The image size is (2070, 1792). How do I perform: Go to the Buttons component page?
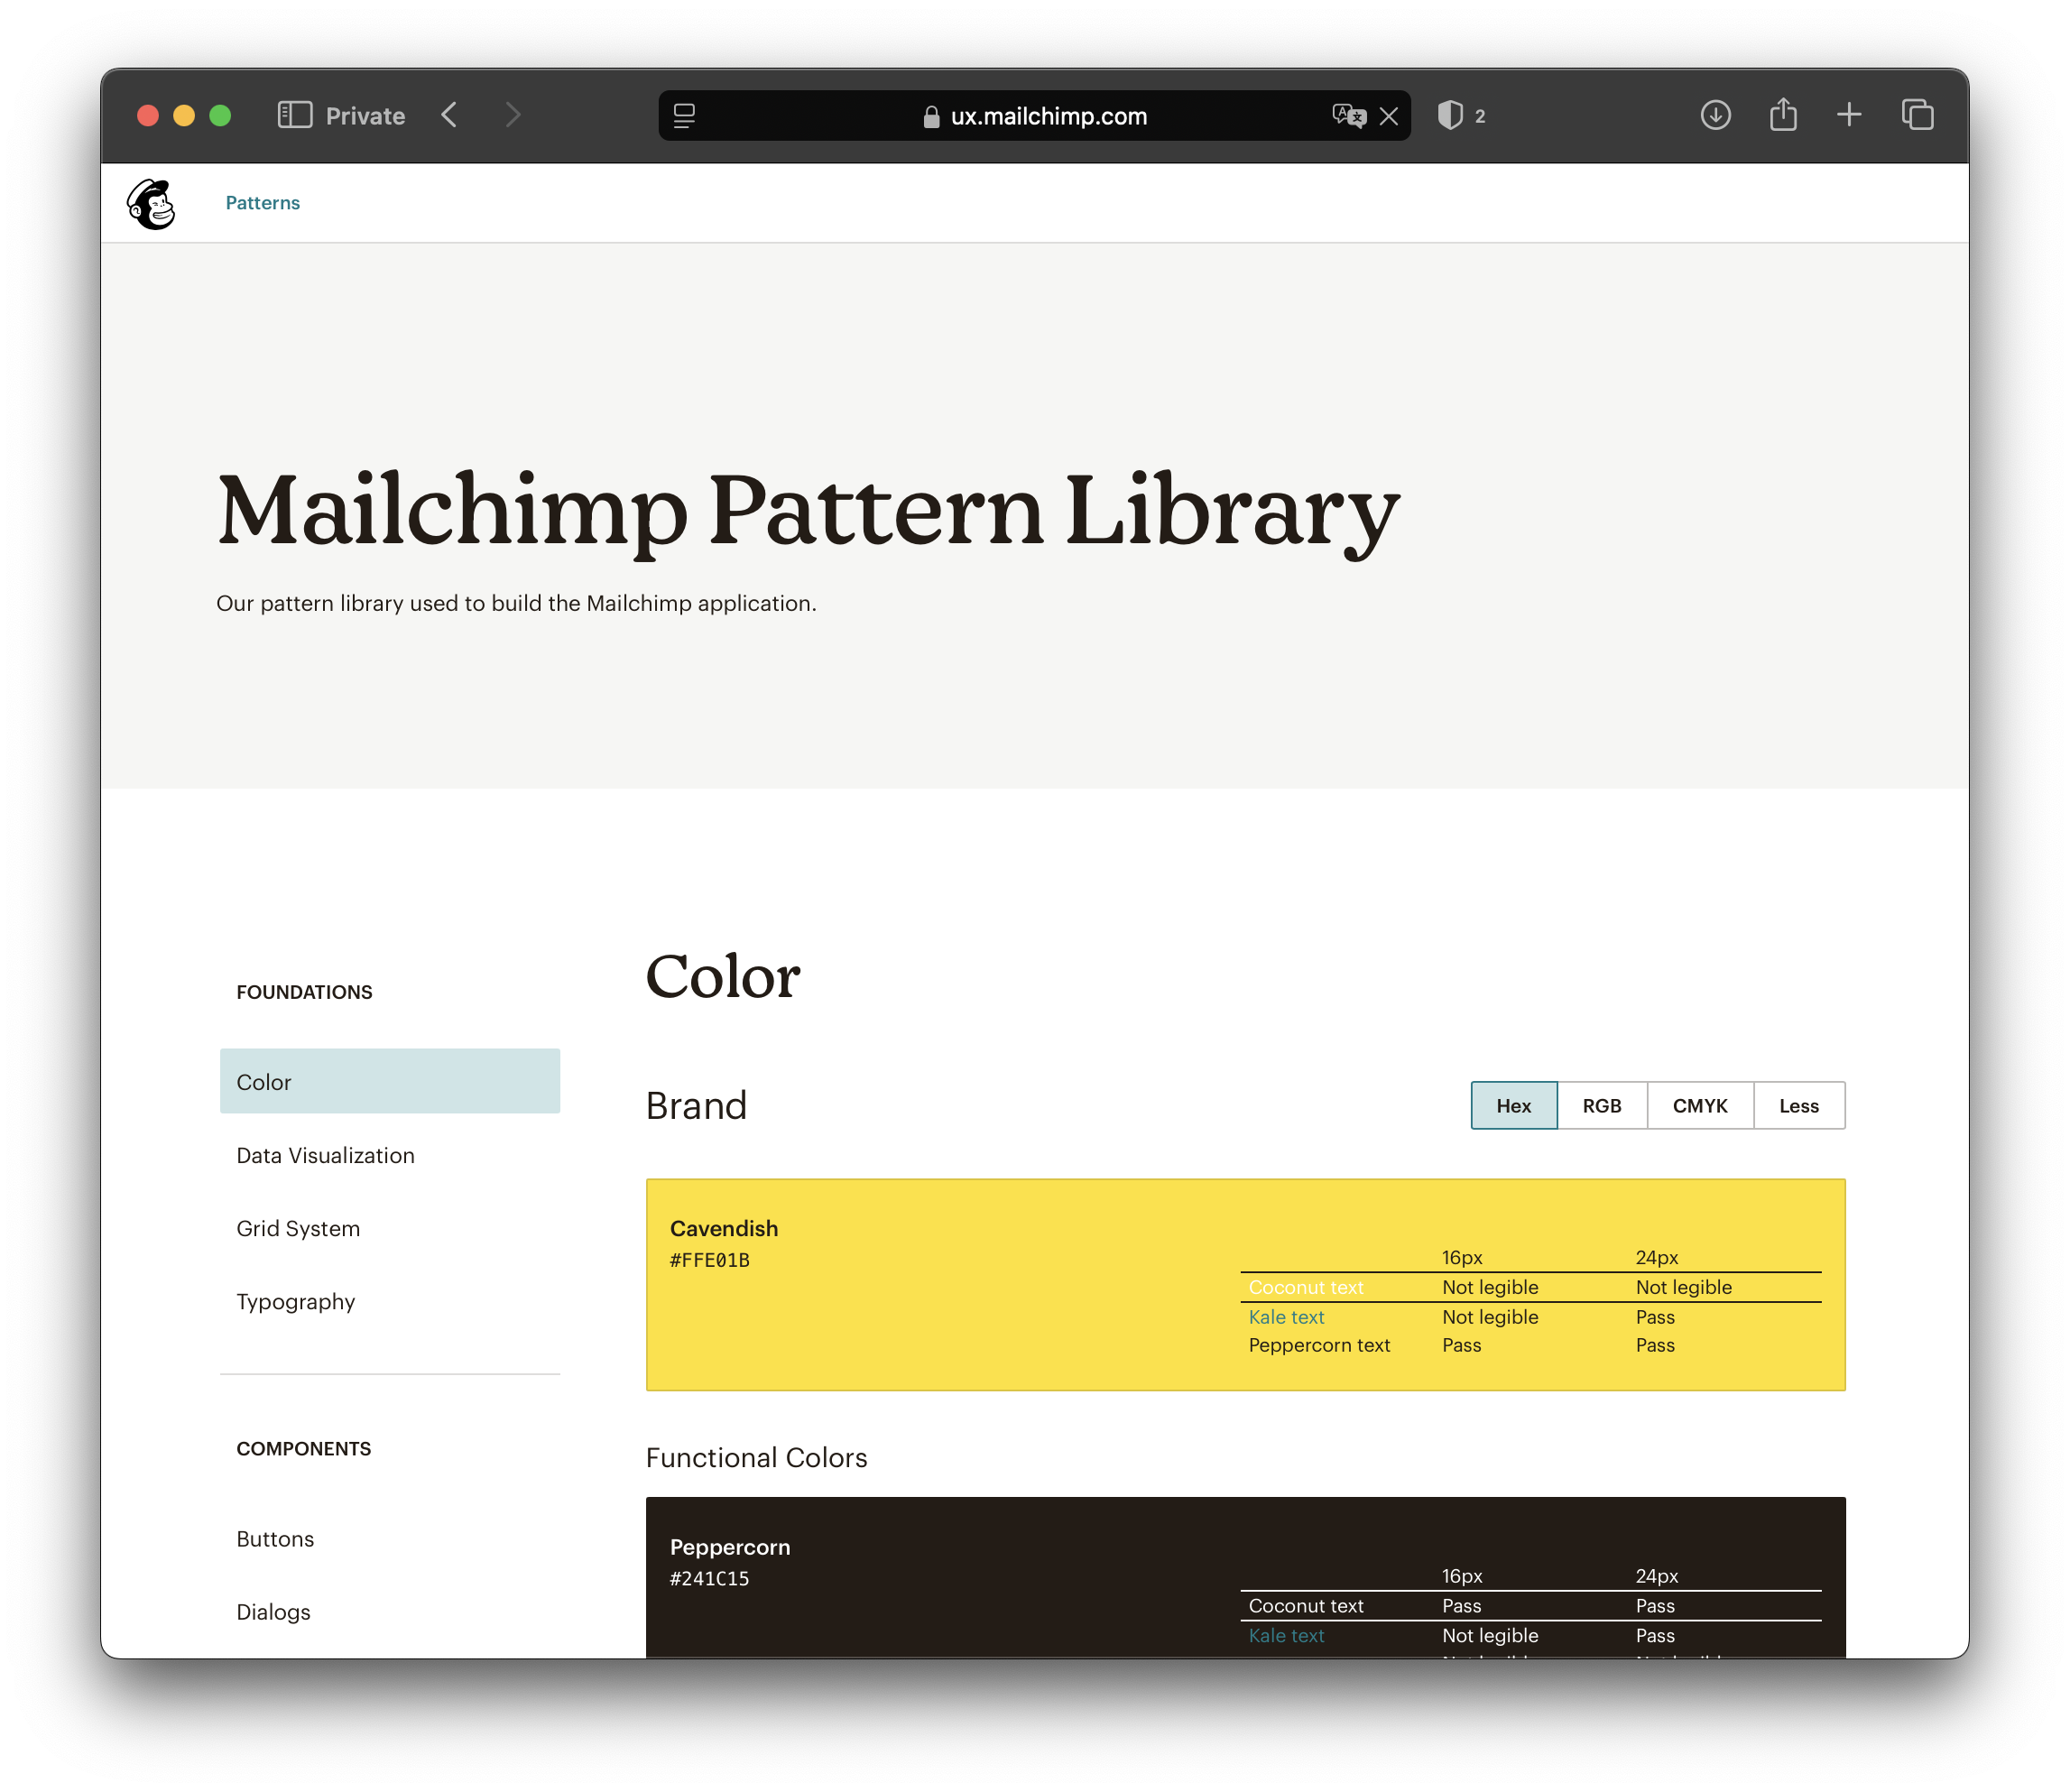click(275, 1538)
